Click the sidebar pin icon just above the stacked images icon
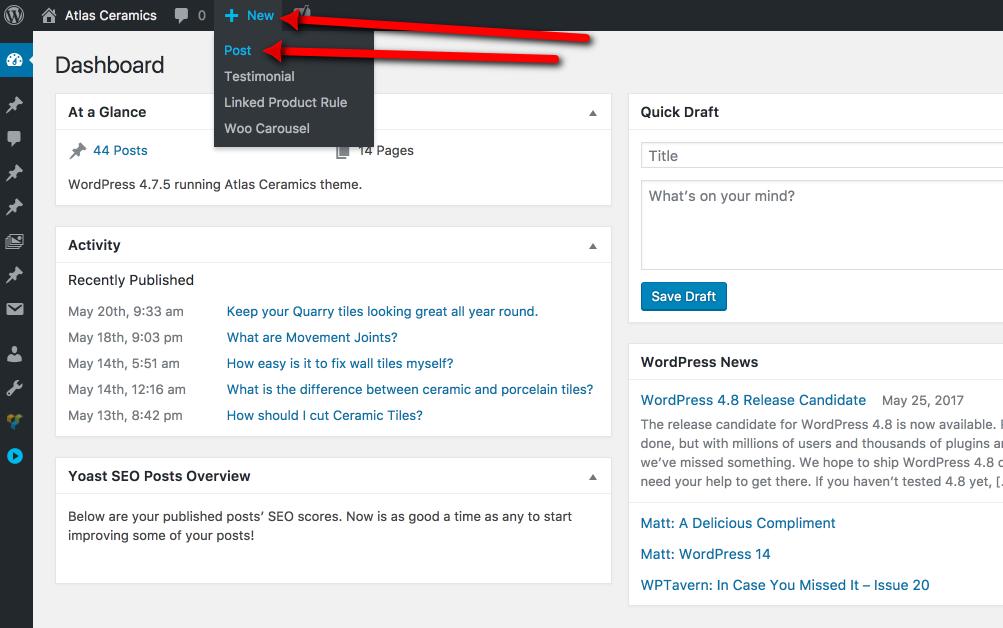1003x628 pixels. click(x=15, y=207)
